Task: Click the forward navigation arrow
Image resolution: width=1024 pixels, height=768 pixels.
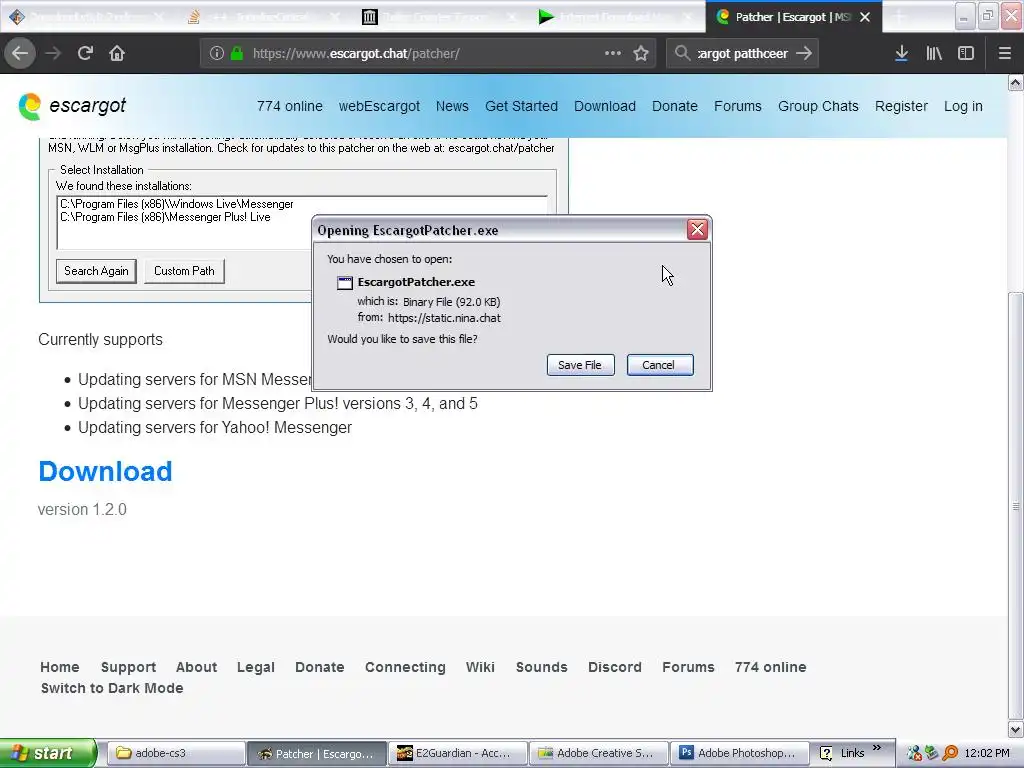Action: point(53,54)
